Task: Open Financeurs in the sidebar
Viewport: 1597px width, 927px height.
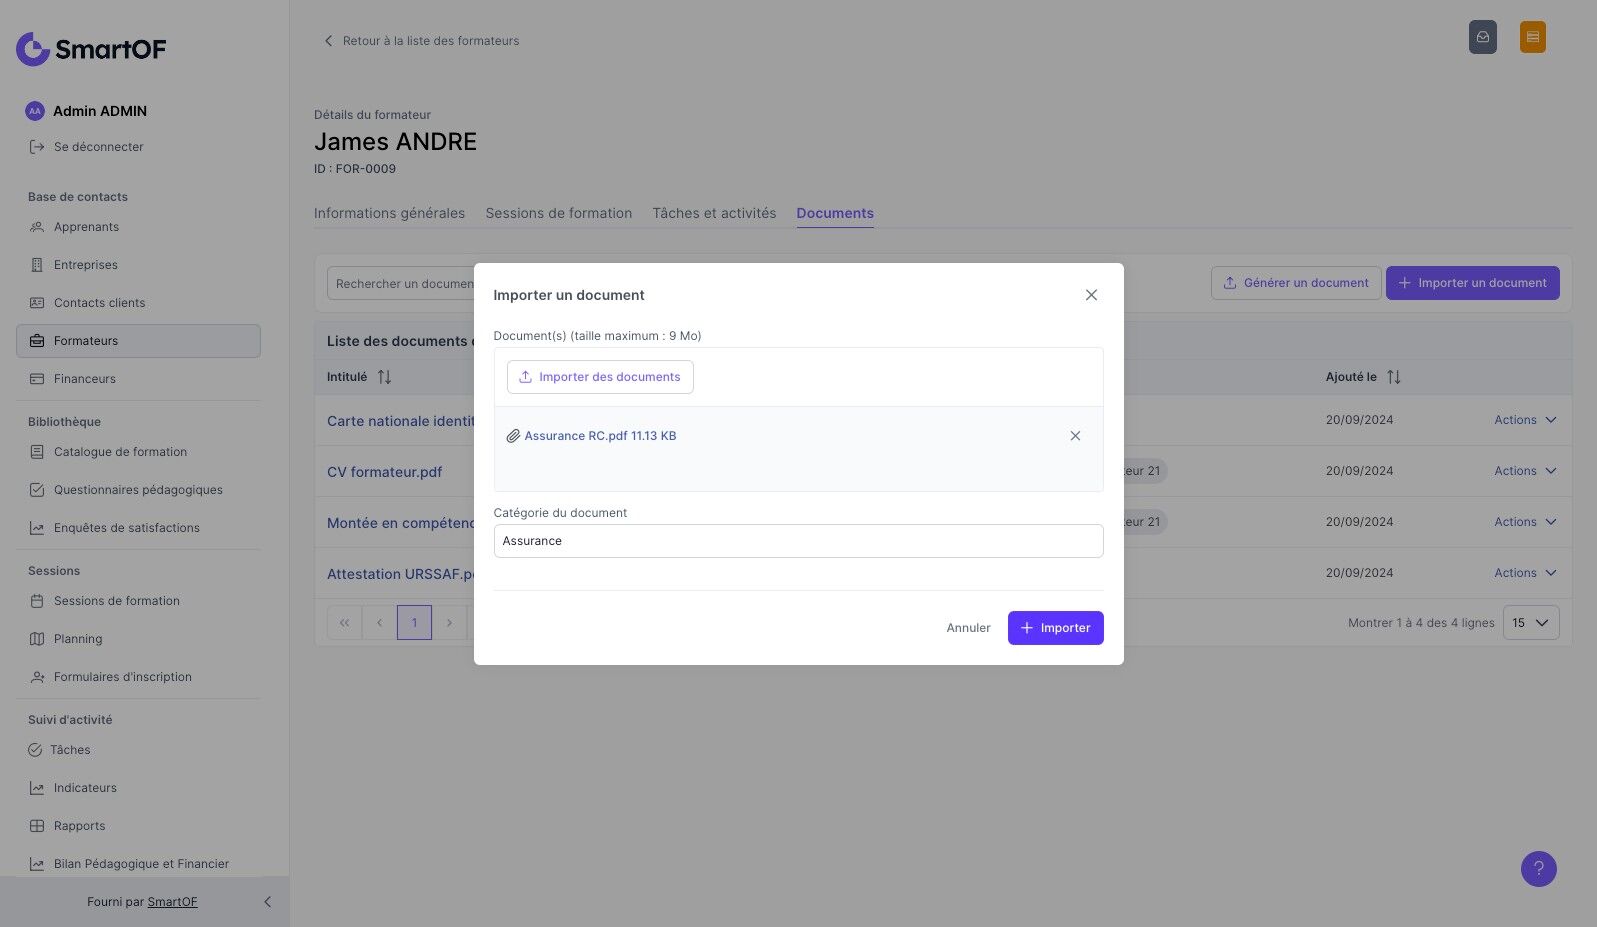Action: [138, 379]
